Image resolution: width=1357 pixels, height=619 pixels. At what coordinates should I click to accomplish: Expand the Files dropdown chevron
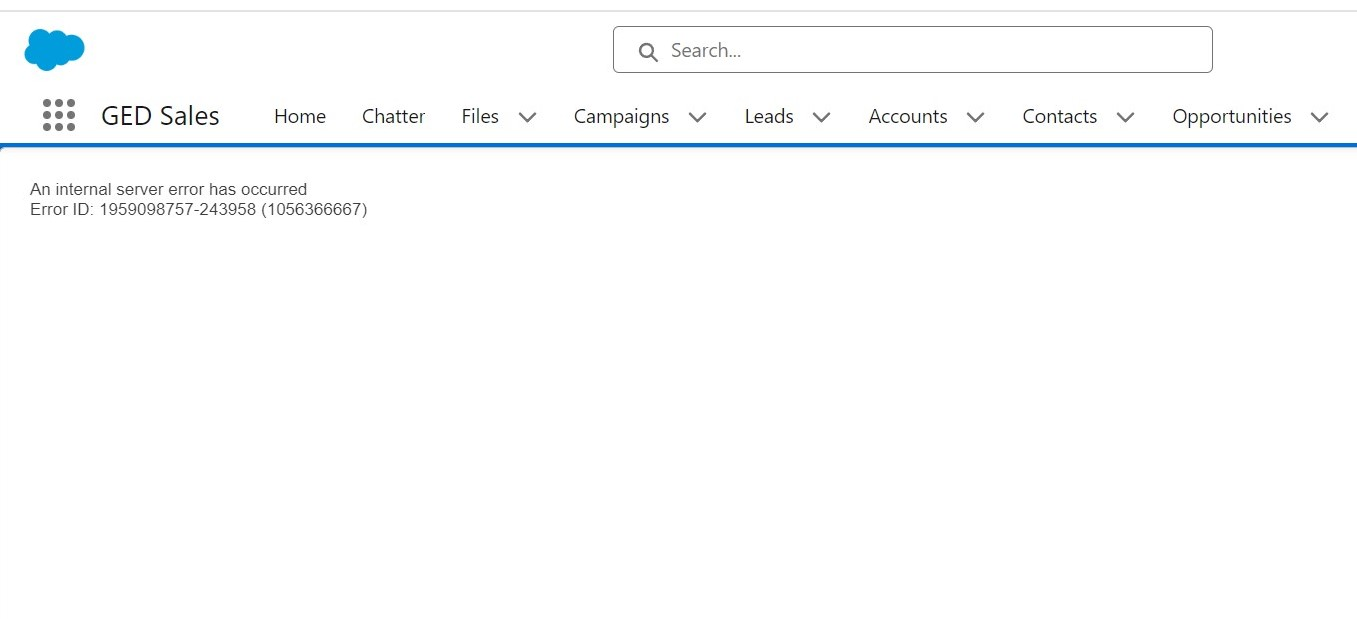tap(528, 117)
